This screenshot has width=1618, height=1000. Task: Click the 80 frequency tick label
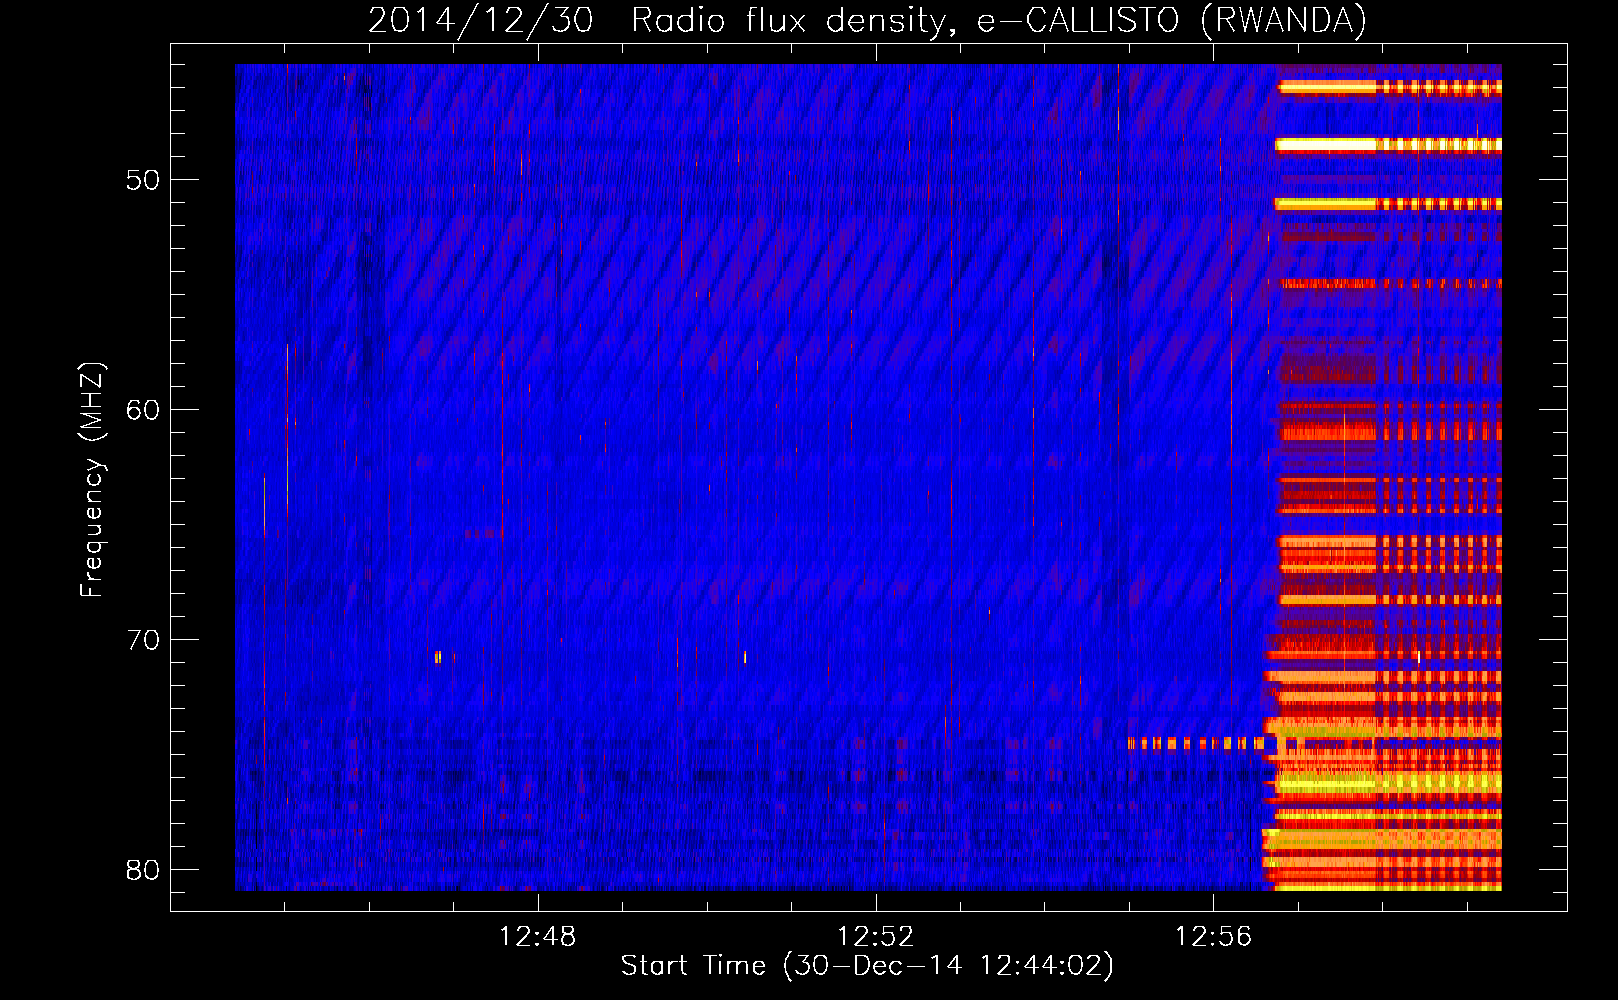(x=144, y=870)
